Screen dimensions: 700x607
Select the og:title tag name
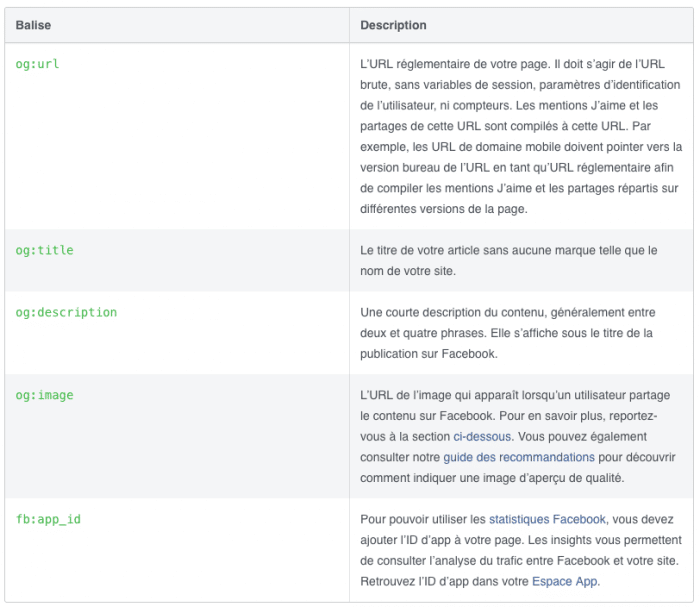(x=44, y=250)
